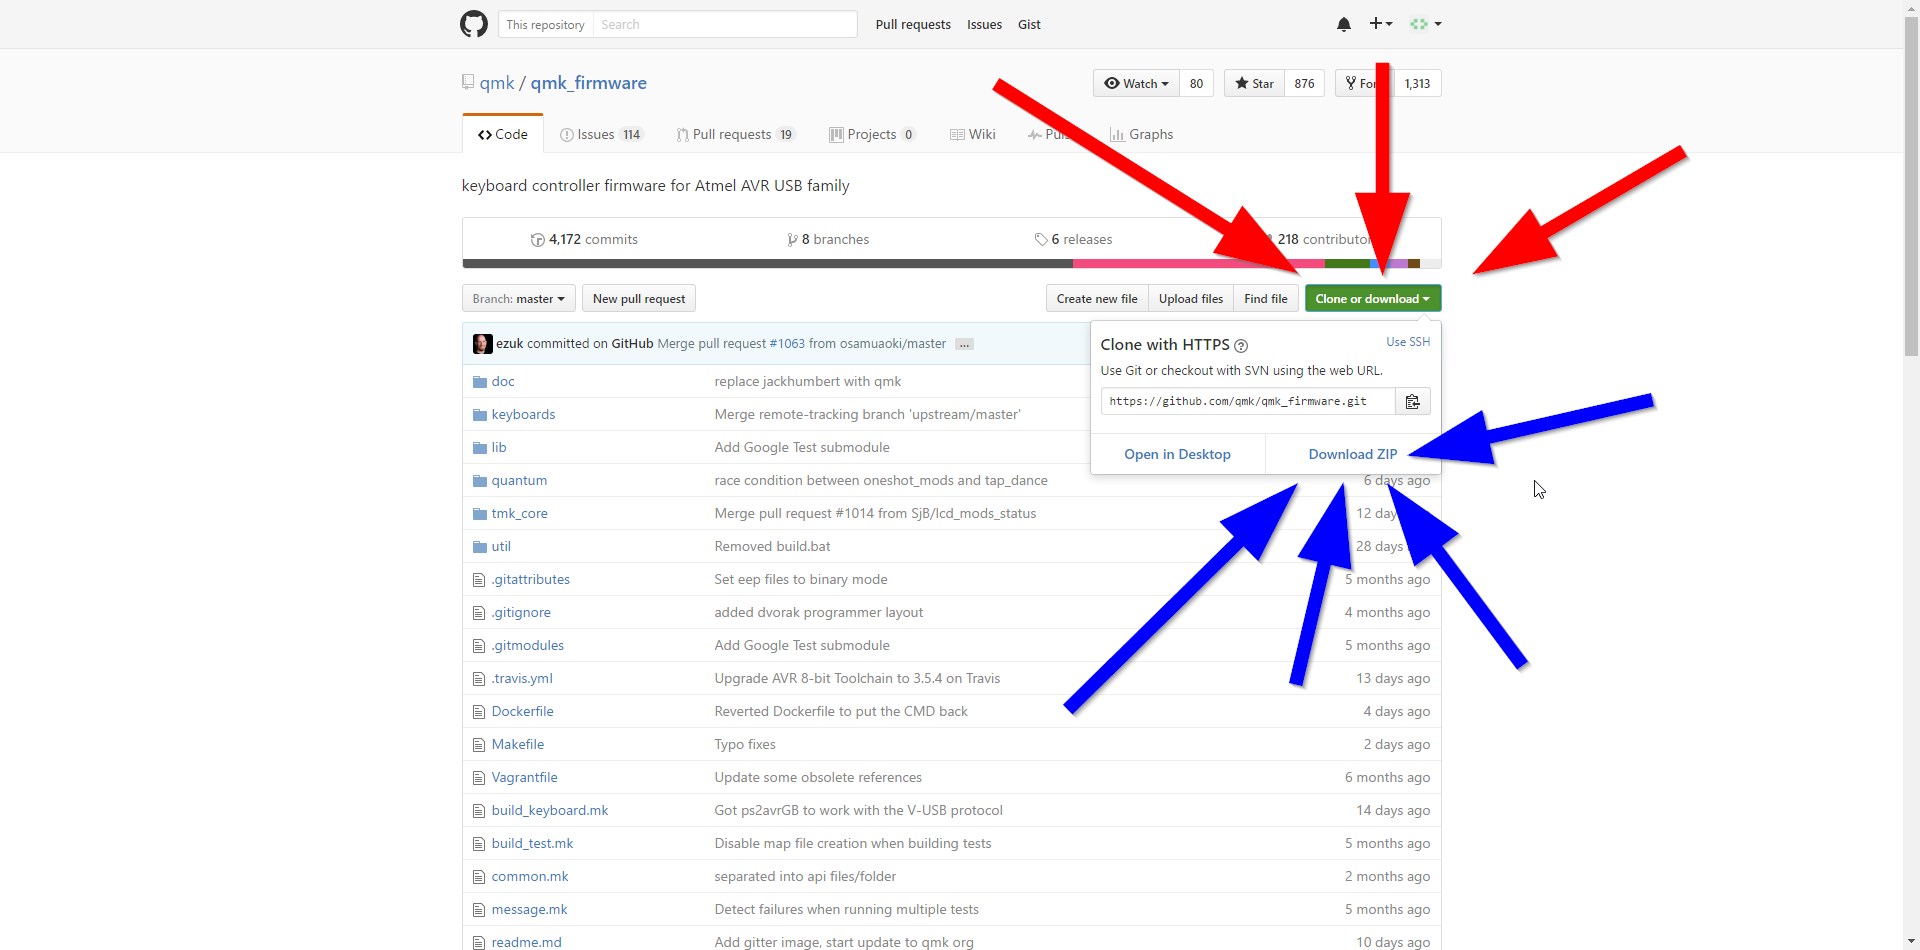Screen dimensions: 1920x950
Task: Click the quantum folder icon
Action: [x=480, y=481]
